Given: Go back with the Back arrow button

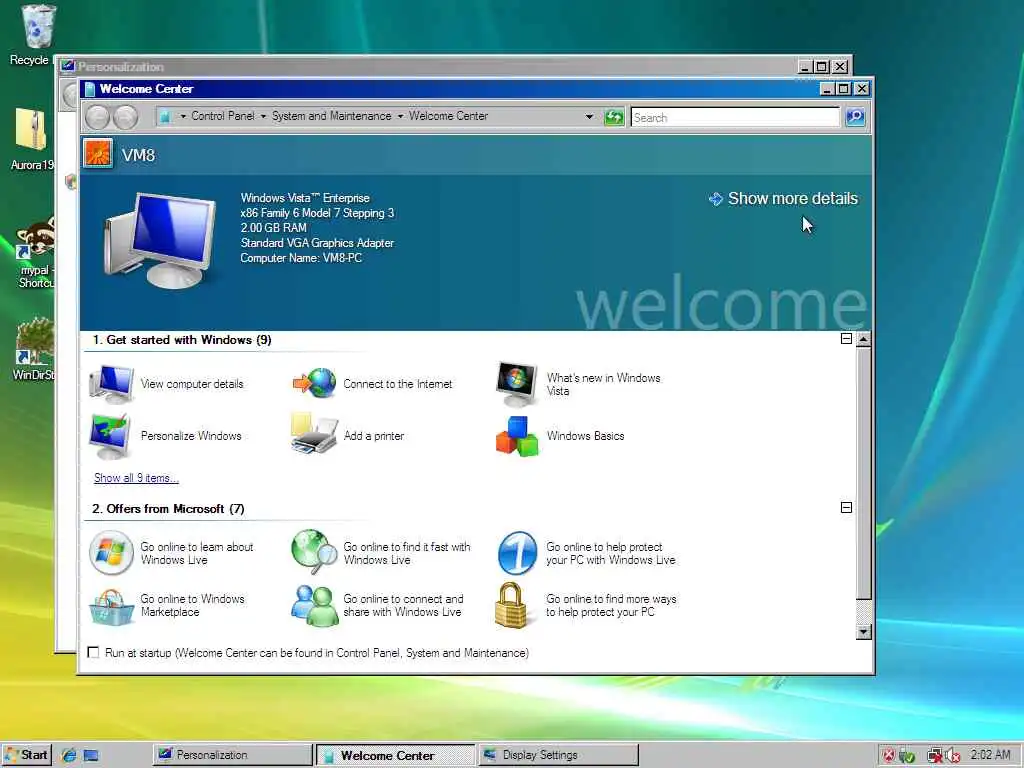Looking at the screenshot, I should 97,117.
